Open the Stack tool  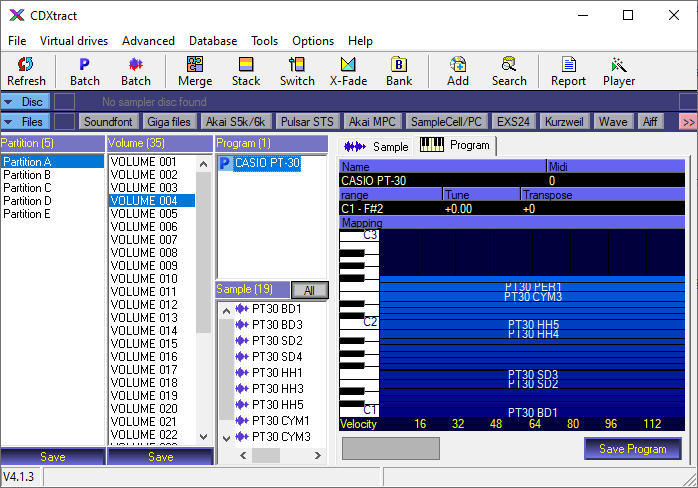click(x=246, y=71)
